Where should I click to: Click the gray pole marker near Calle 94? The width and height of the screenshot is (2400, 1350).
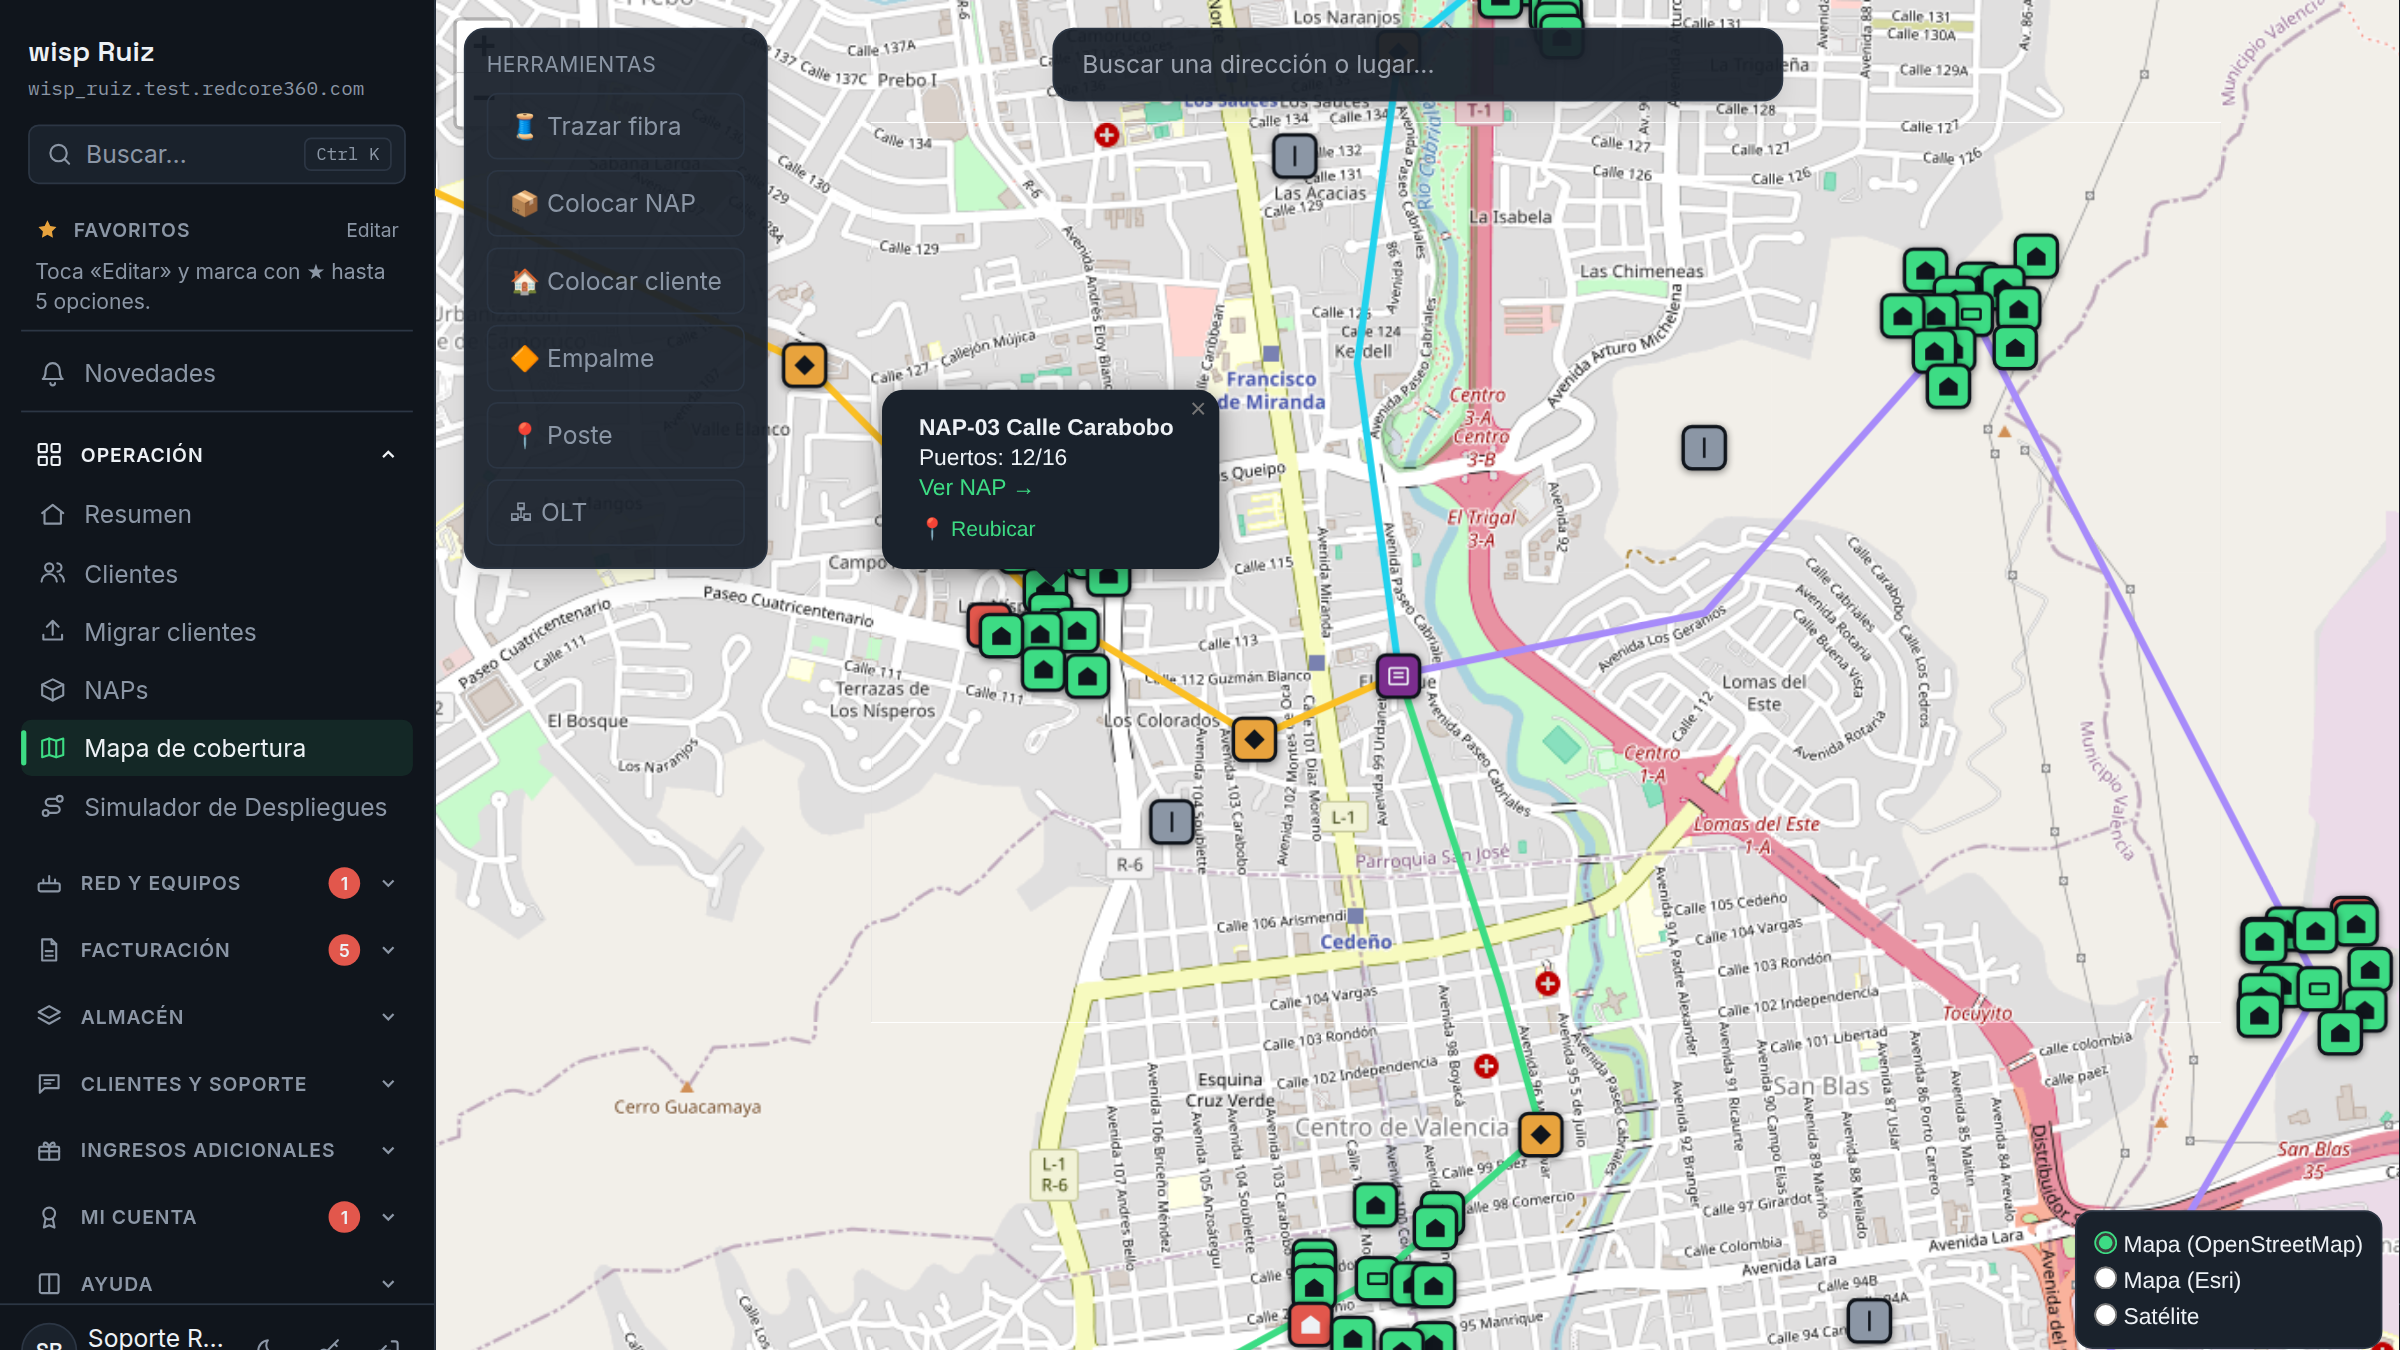(x=1869, y=1321)
